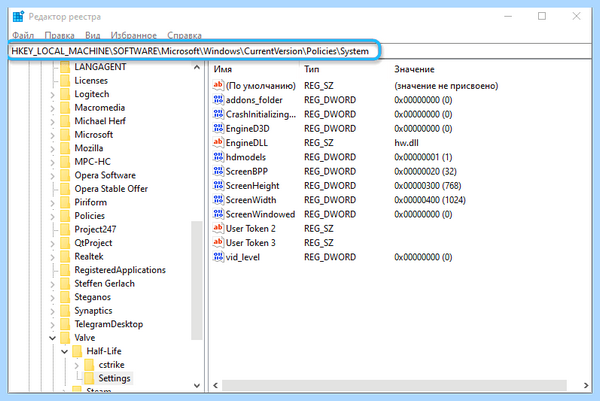The height and width of the screenshot is (401, 600).
Task: Click the DWORD icon beside ScreenHeight
Action: pyautogui.click(x=218, y=185)
